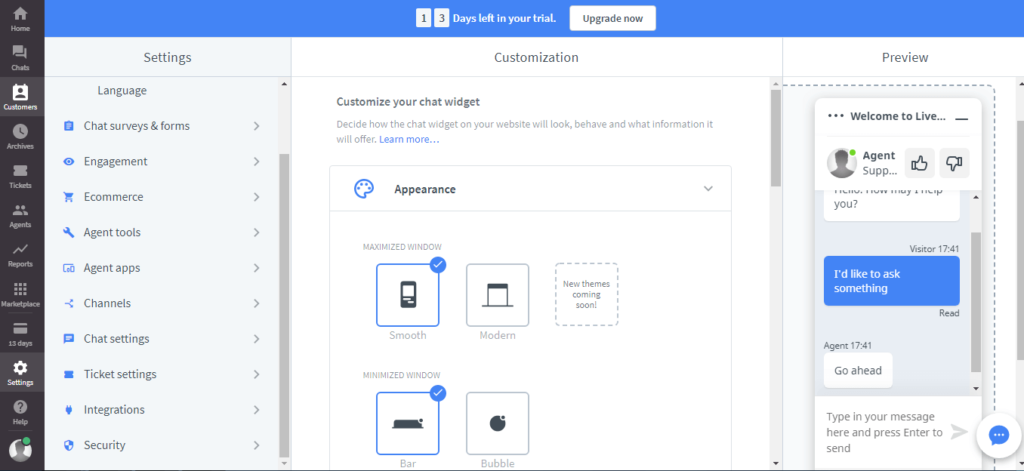Open the Language settings item
Viewport: 1024px width, 471px height.
point(122,91)
